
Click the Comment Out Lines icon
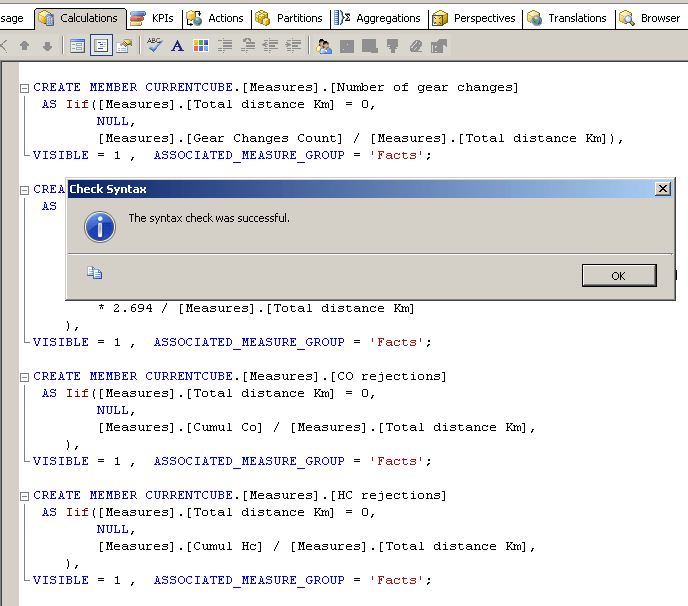click(x=225, y=46)
